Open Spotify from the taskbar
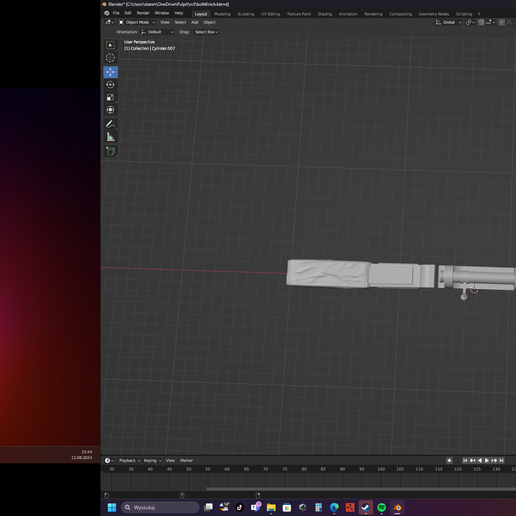 point(382,508)
